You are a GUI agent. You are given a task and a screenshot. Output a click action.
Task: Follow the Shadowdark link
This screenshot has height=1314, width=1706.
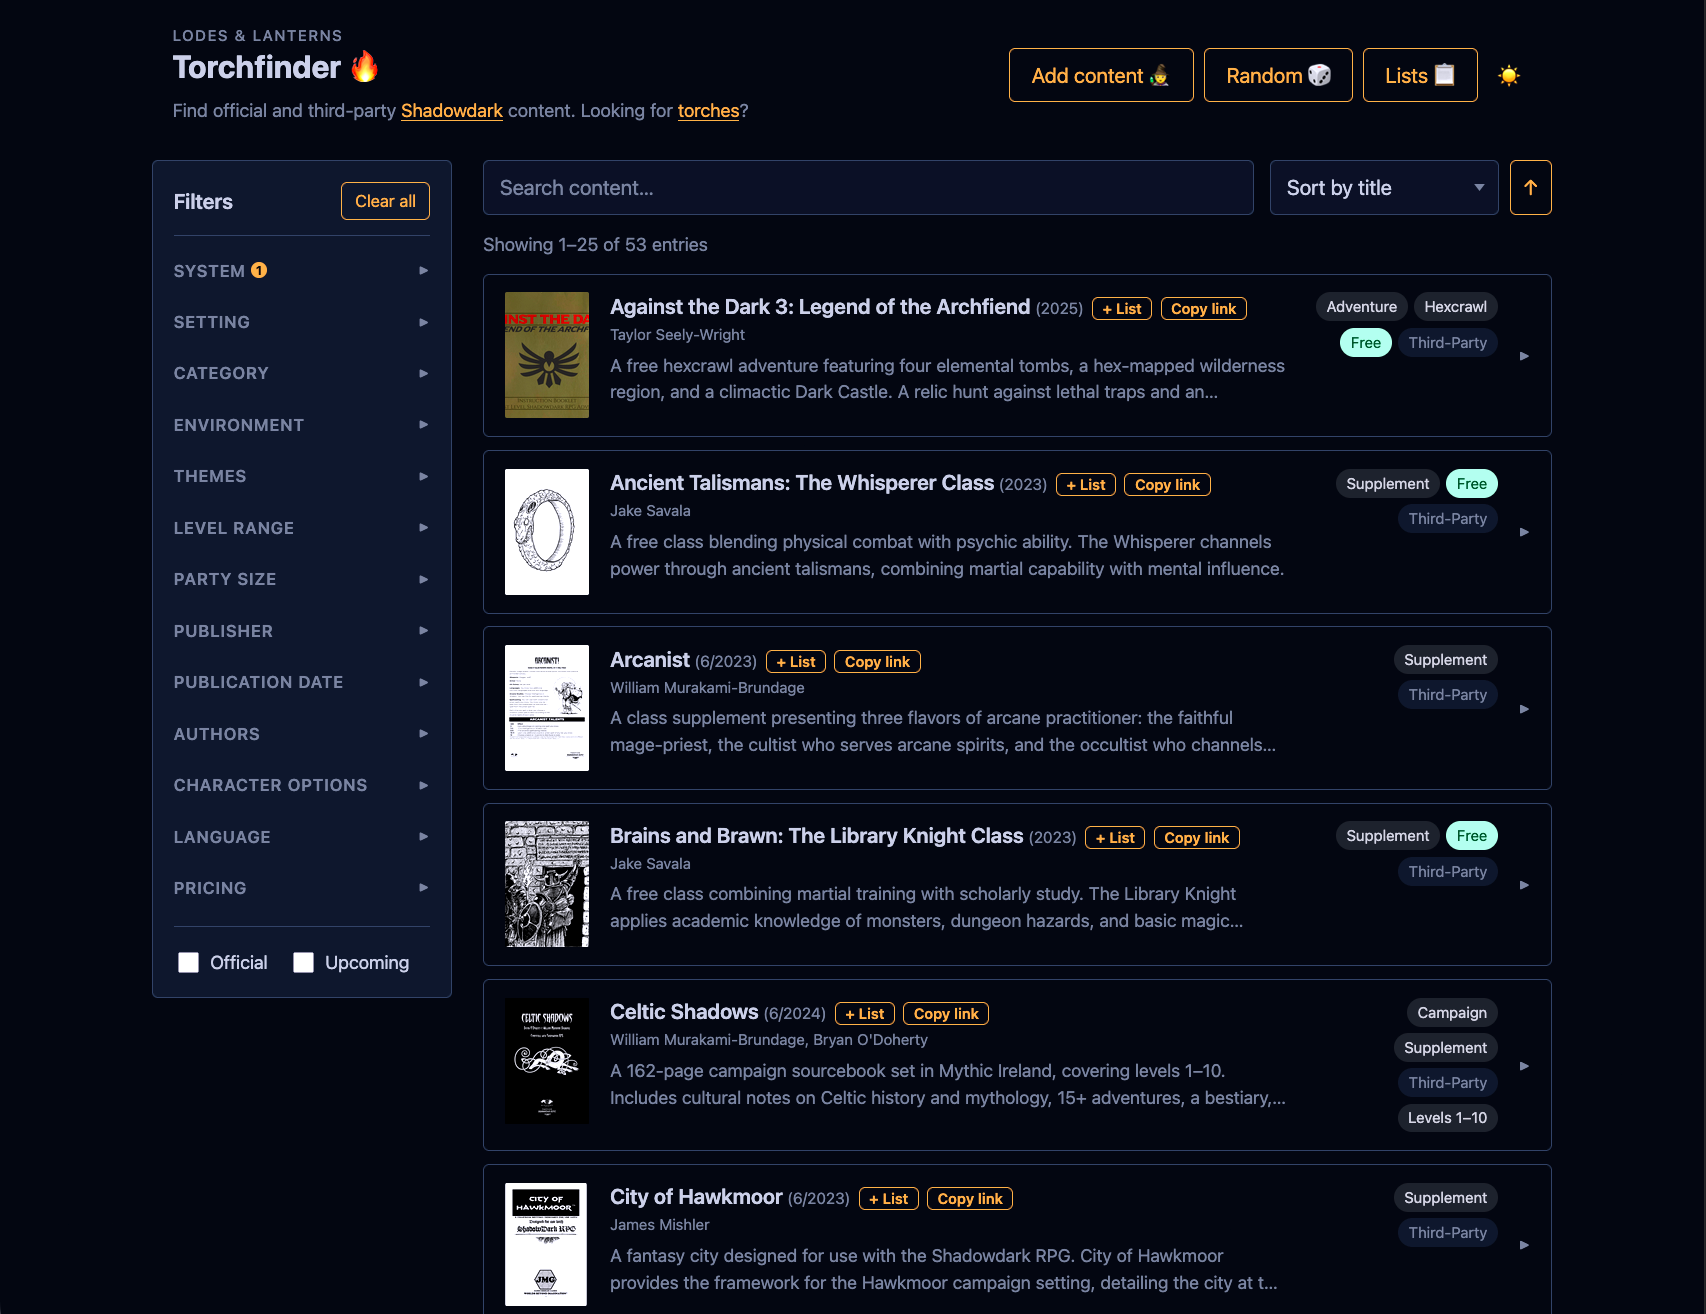452,111
